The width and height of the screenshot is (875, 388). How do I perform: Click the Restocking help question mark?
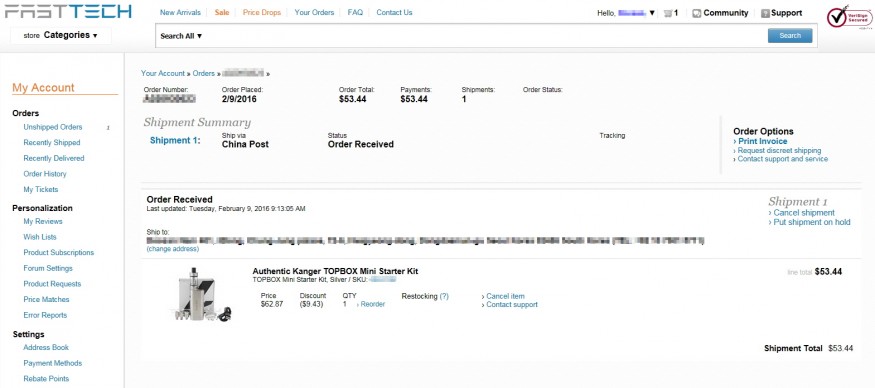(x=444, y=296)
